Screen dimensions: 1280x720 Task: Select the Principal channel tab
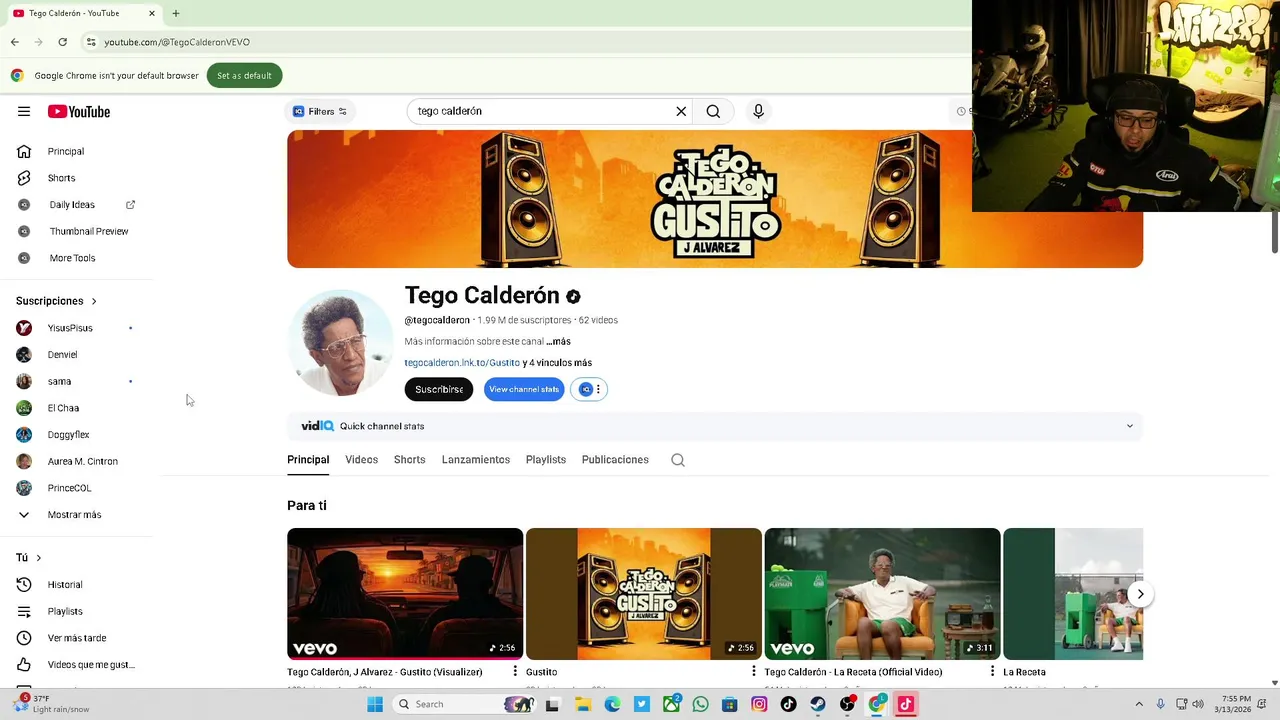click(x=308, y=460)
